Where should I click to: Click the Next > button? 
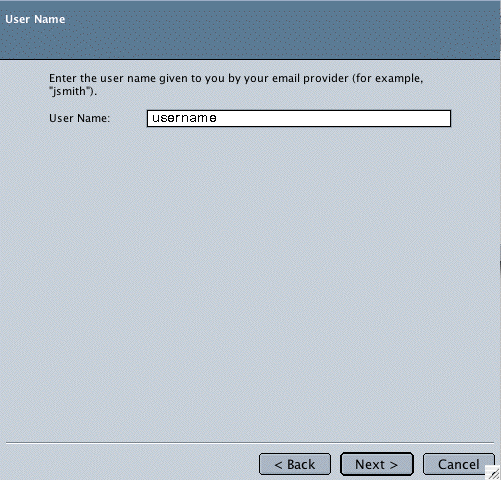tap(377, 464)
